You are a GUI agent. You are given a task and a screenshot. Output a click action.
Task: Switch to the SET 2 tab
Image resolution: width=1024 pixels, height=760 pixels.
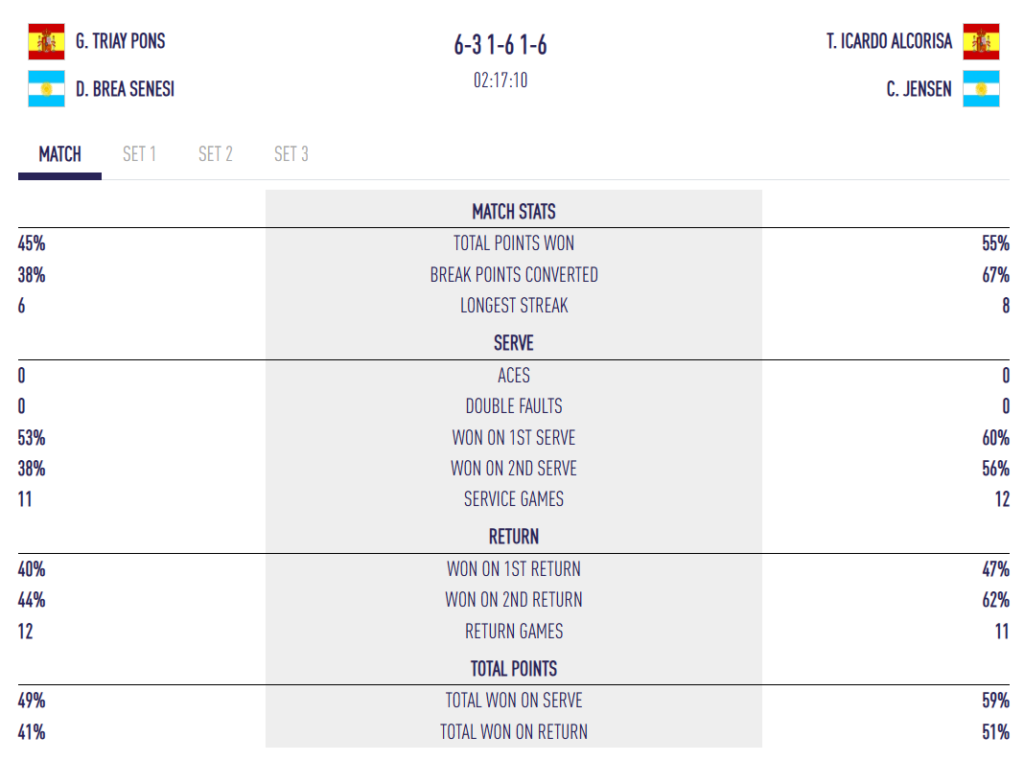[x=216, y=154]
